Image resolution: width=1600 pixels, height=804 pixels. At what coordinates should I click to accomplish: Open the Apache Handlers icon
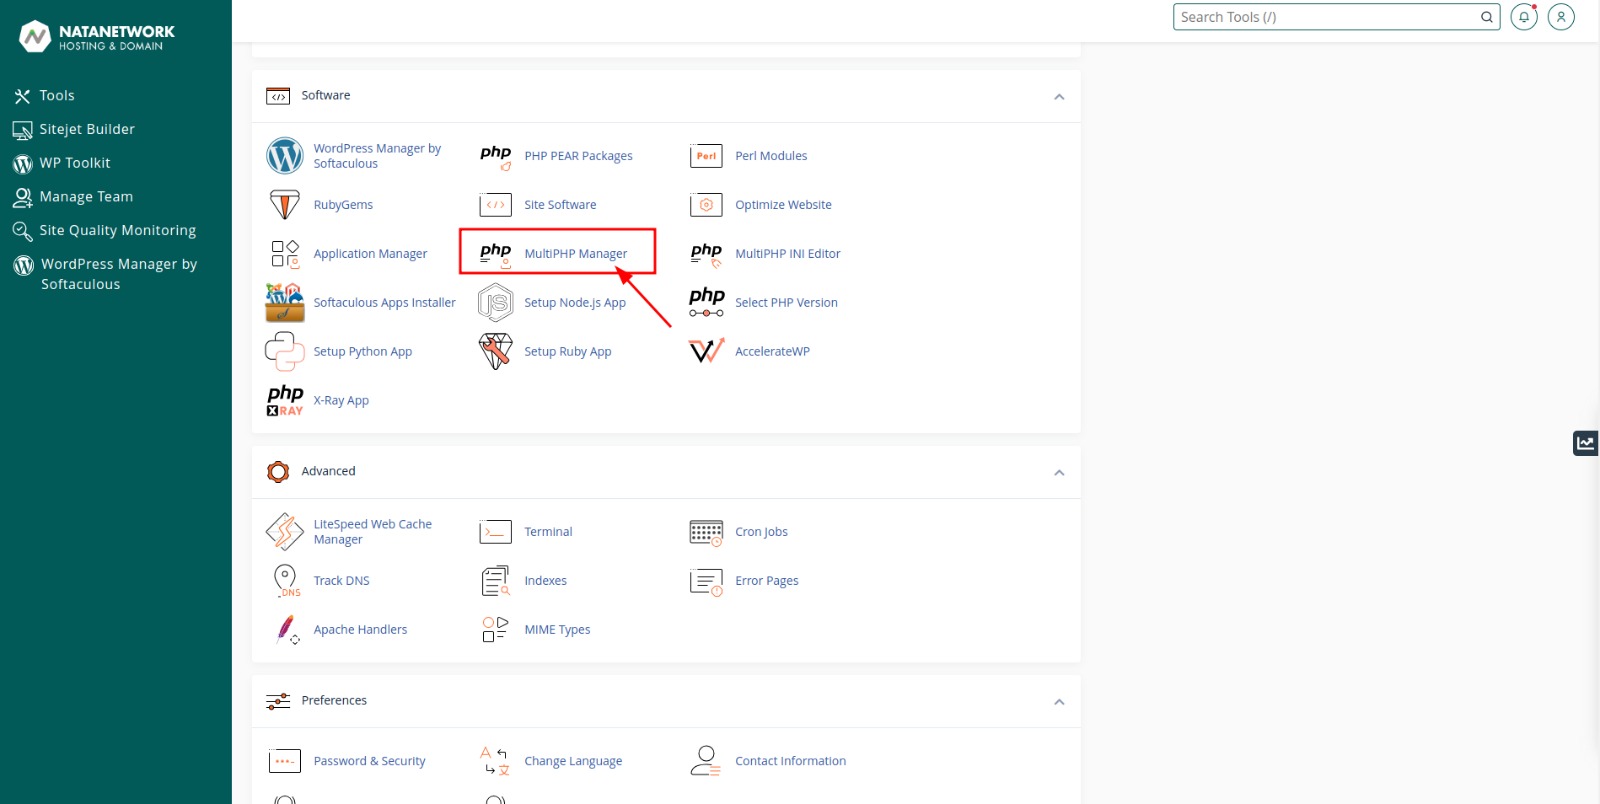287,630
